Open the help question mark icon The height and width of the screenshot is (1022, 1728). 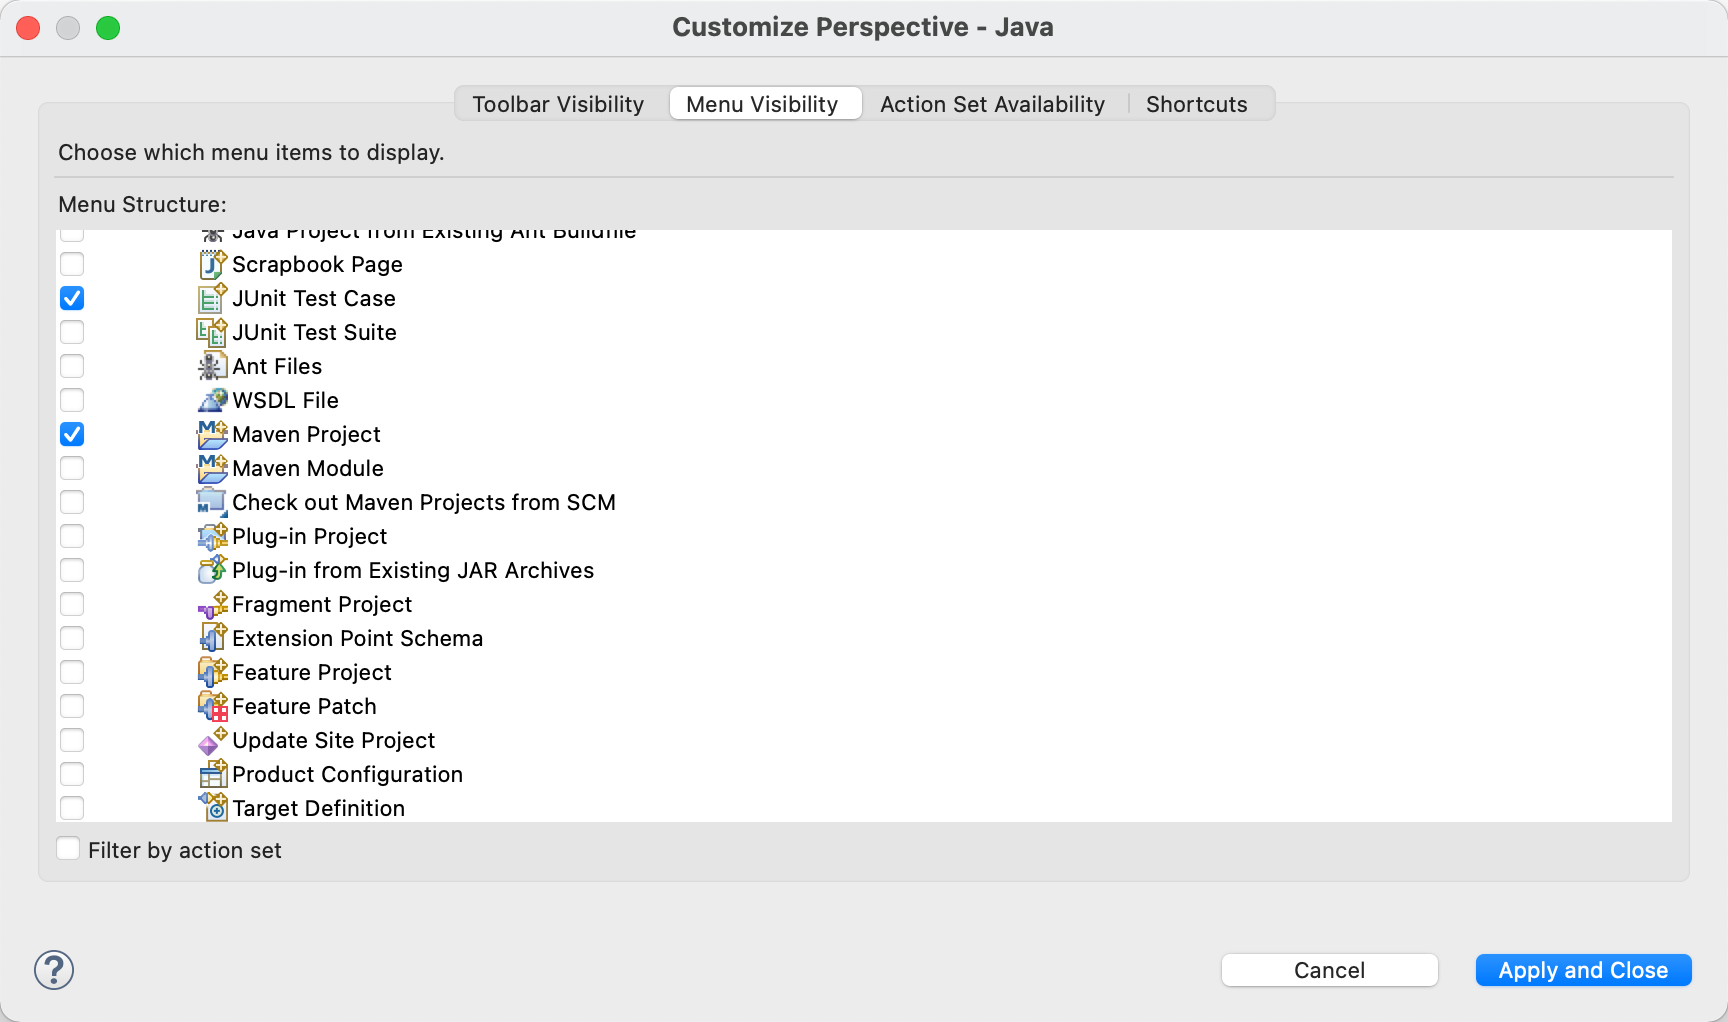[54, 970]
